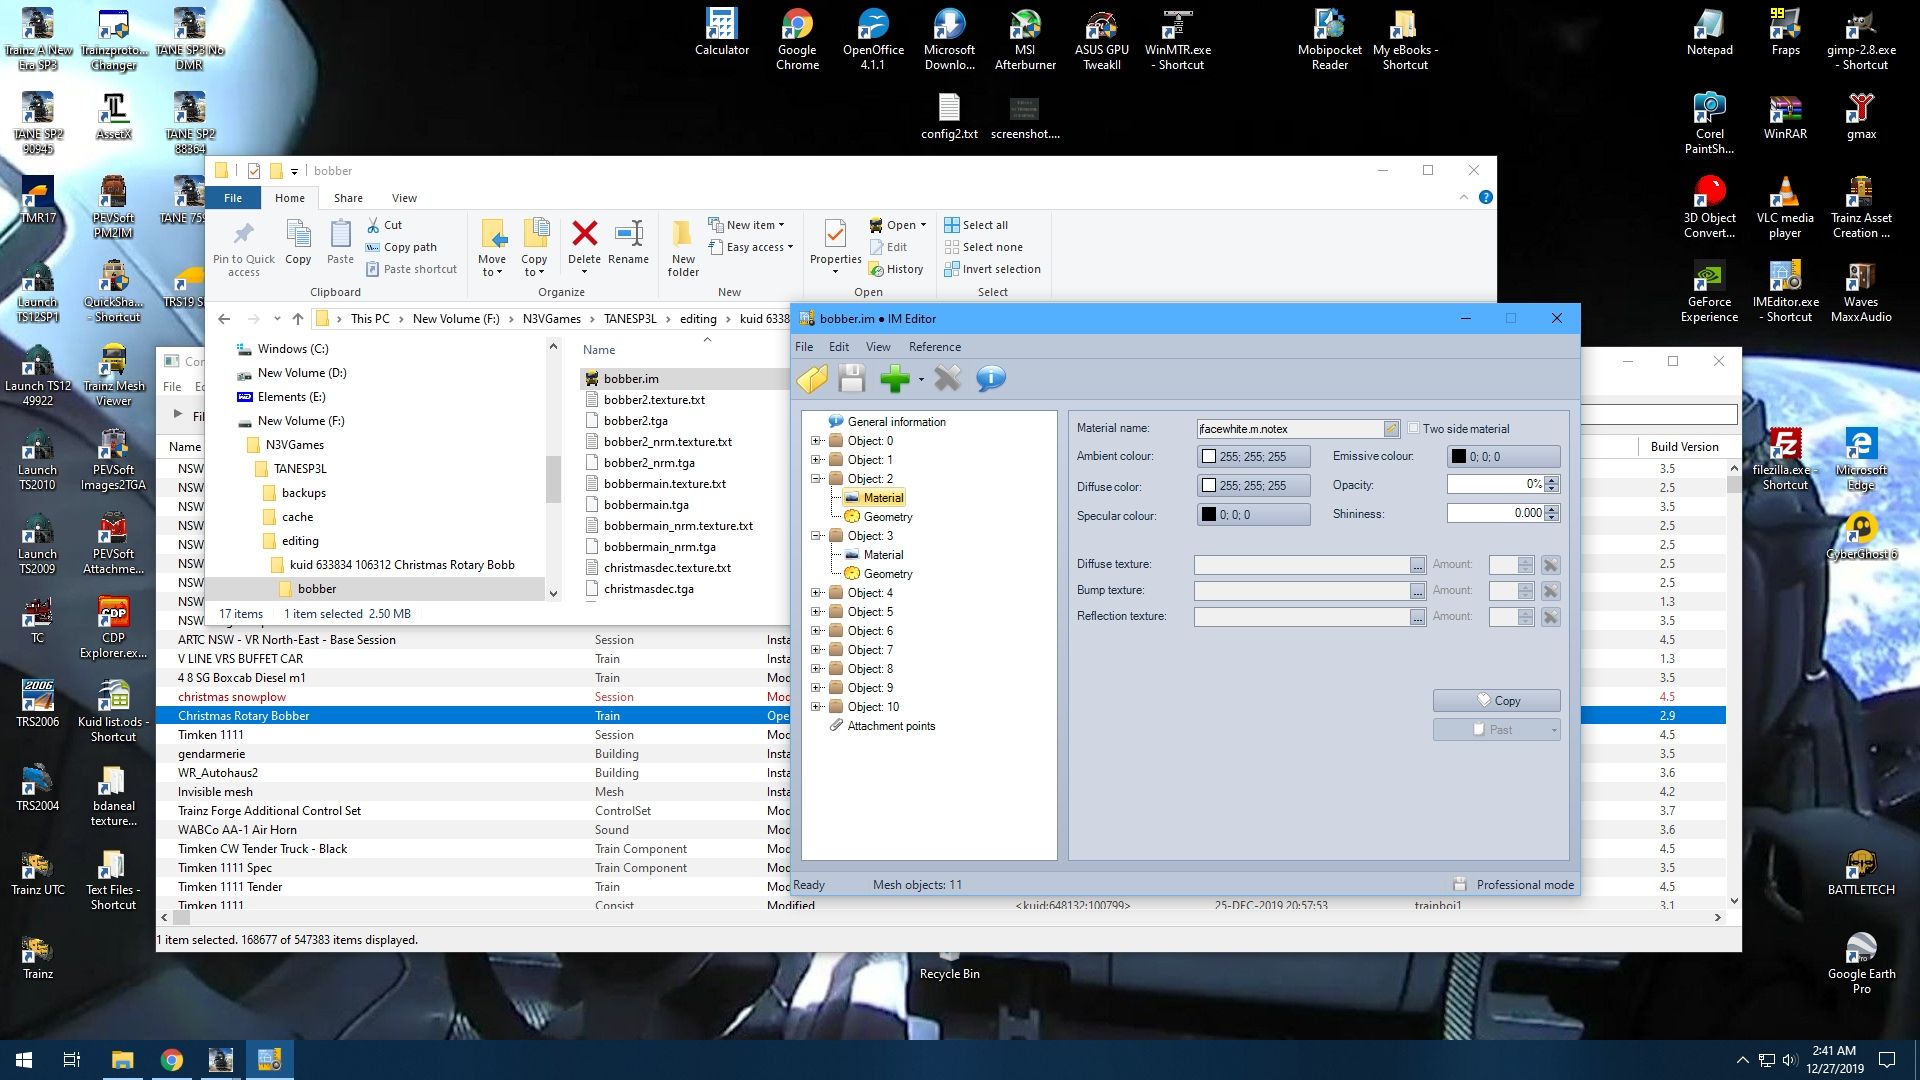
Task: Browse for Diffuse texture with ellipsis button
Action: [x=1417, y=566]
